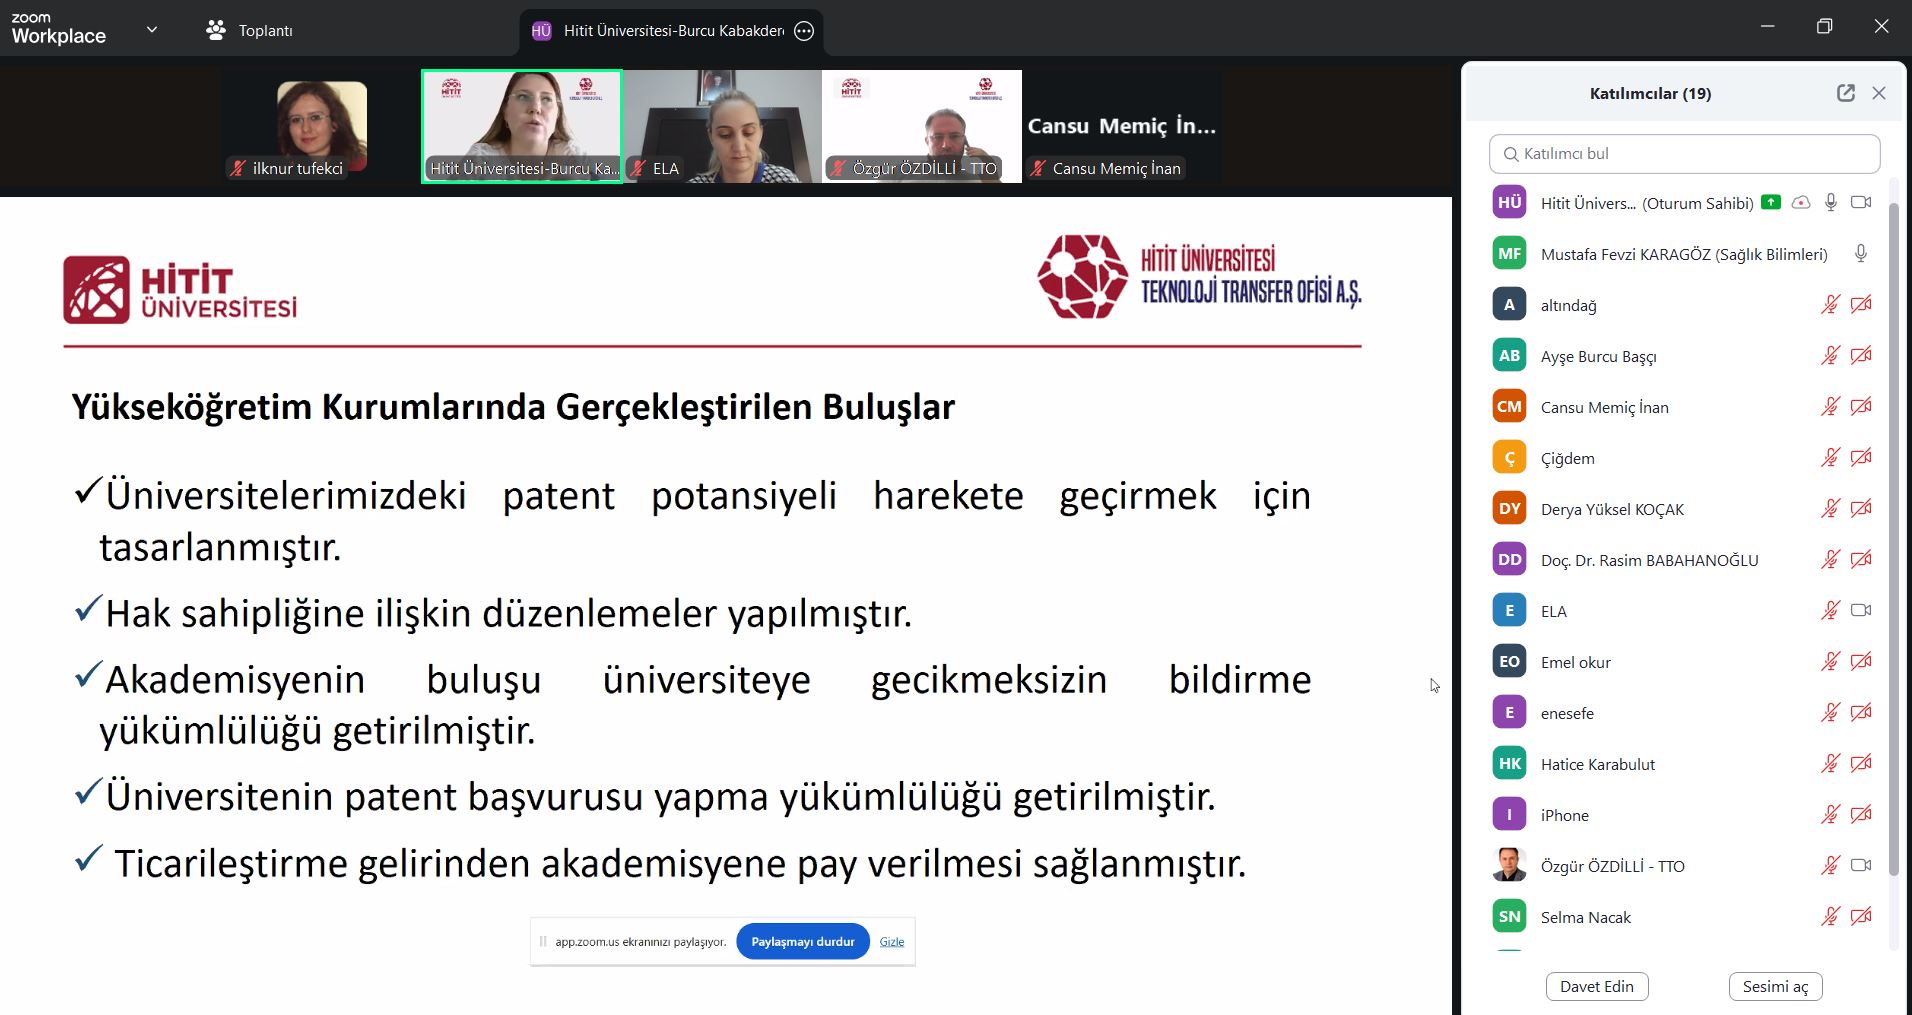Toggle host microphone in participant list
The width and height of the screenshot is (1912, 1015).
coord(1831,202)
